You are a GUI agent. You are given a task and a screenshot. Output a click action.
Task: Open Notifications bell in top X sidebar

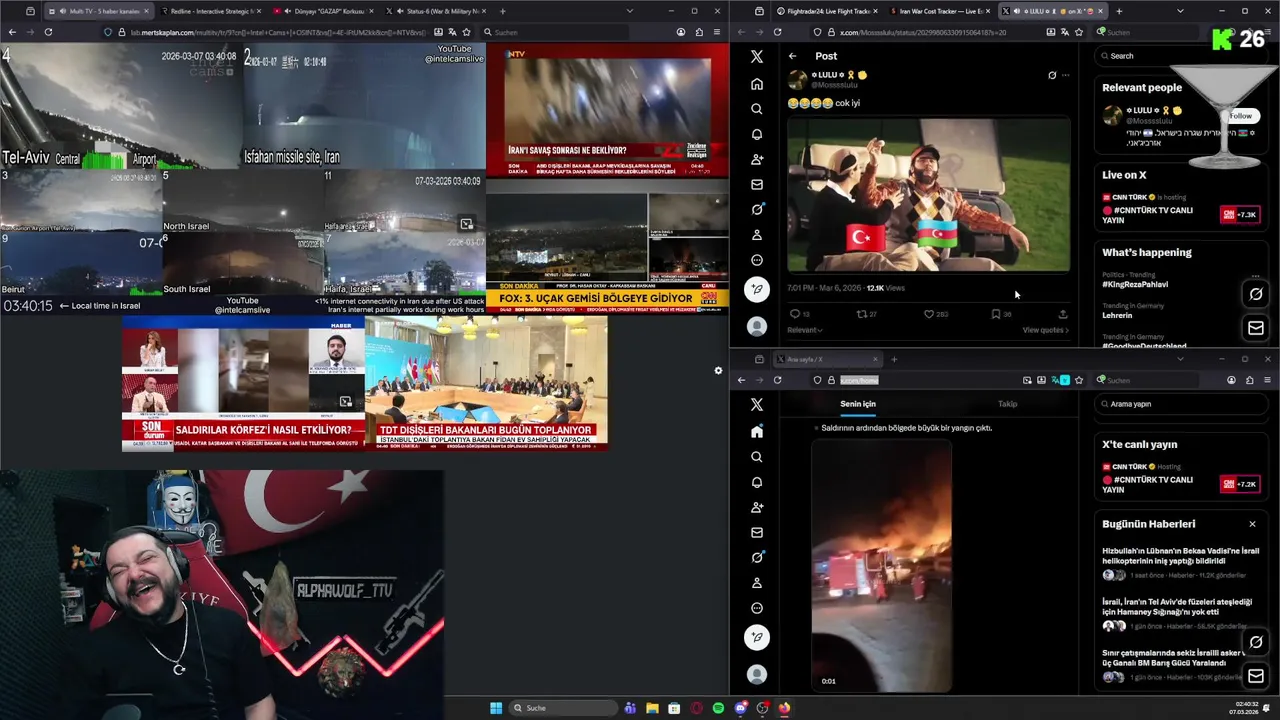757,134
